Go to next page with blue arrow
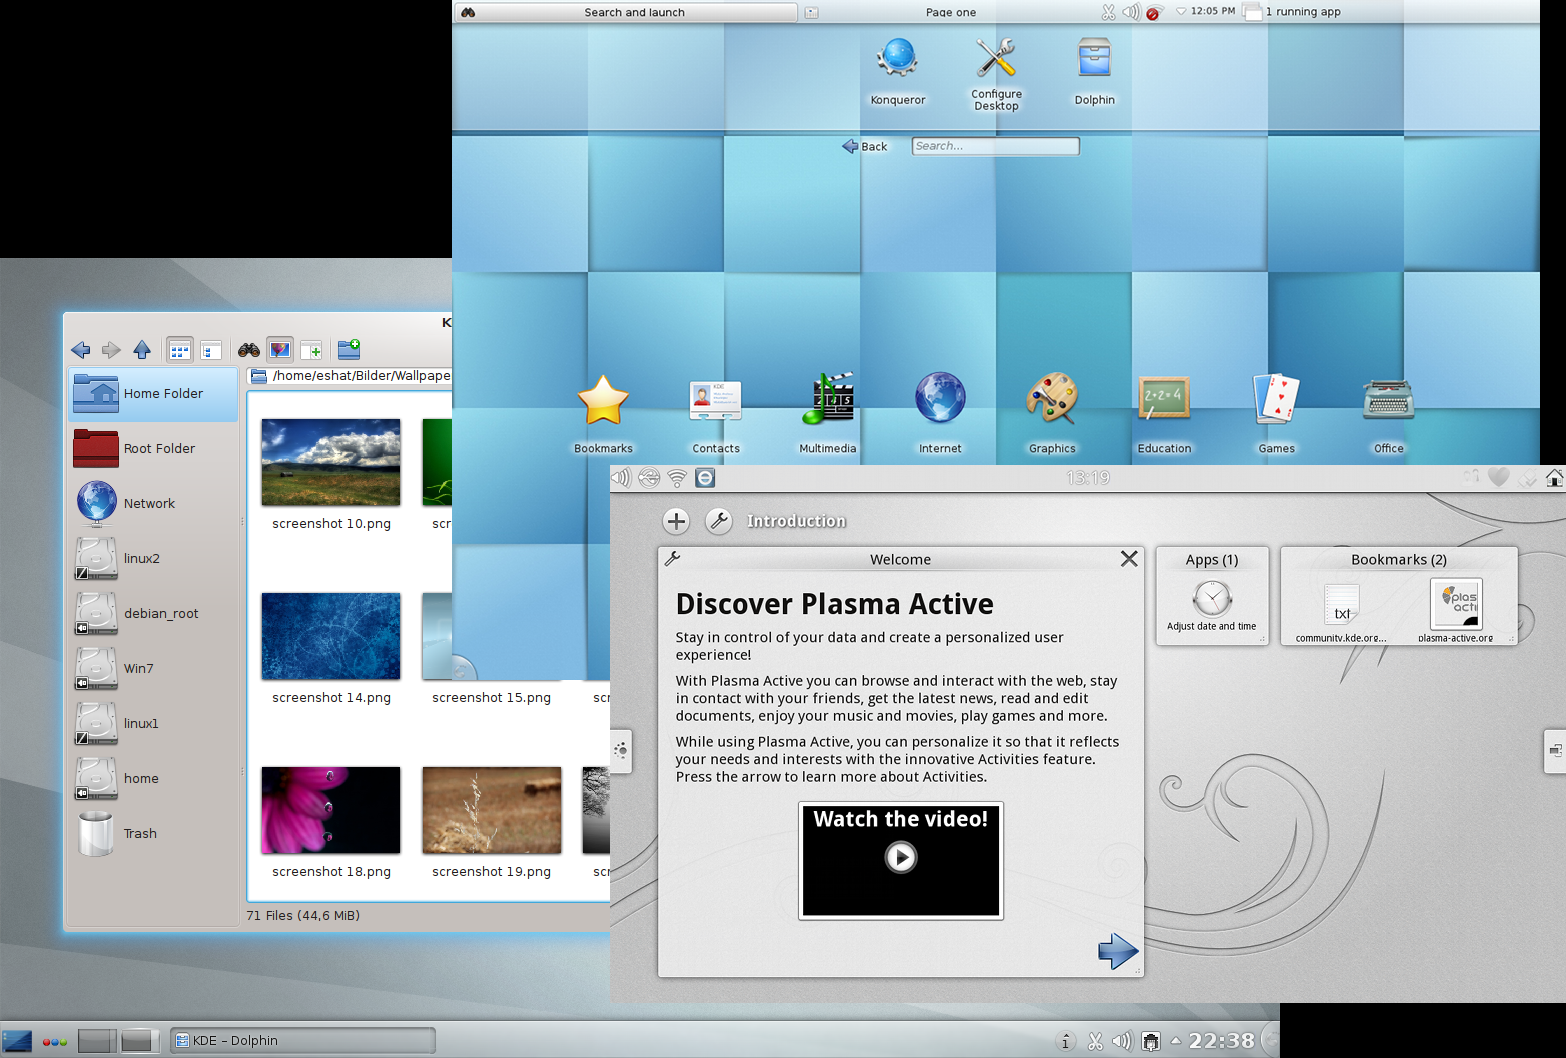1566x1058 pixels. click(x=1117, y=950)
